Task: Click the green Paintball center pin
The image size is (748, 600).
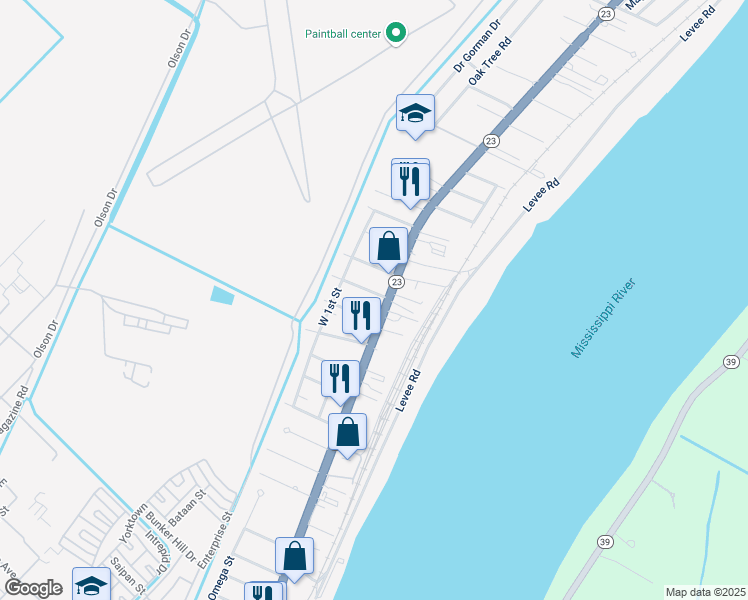Action: tap(395, 34)
